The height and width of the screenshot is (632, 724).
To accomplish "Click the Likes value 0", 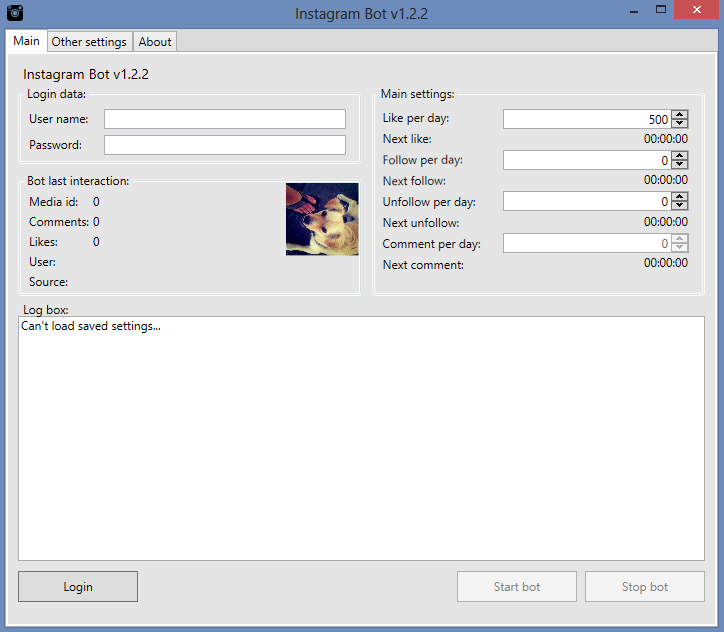I will point(96,241).
